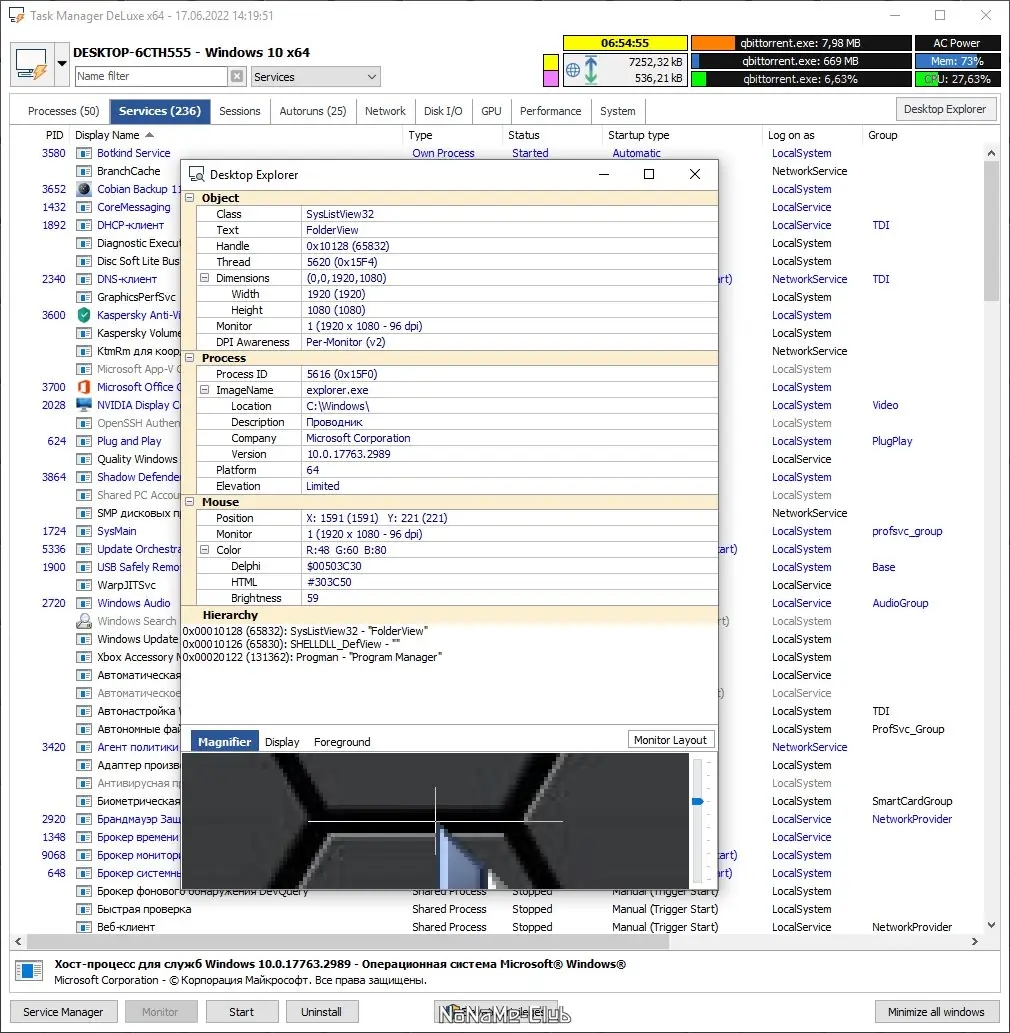
Task: Collapse the Object section
Action: [190, 198]
